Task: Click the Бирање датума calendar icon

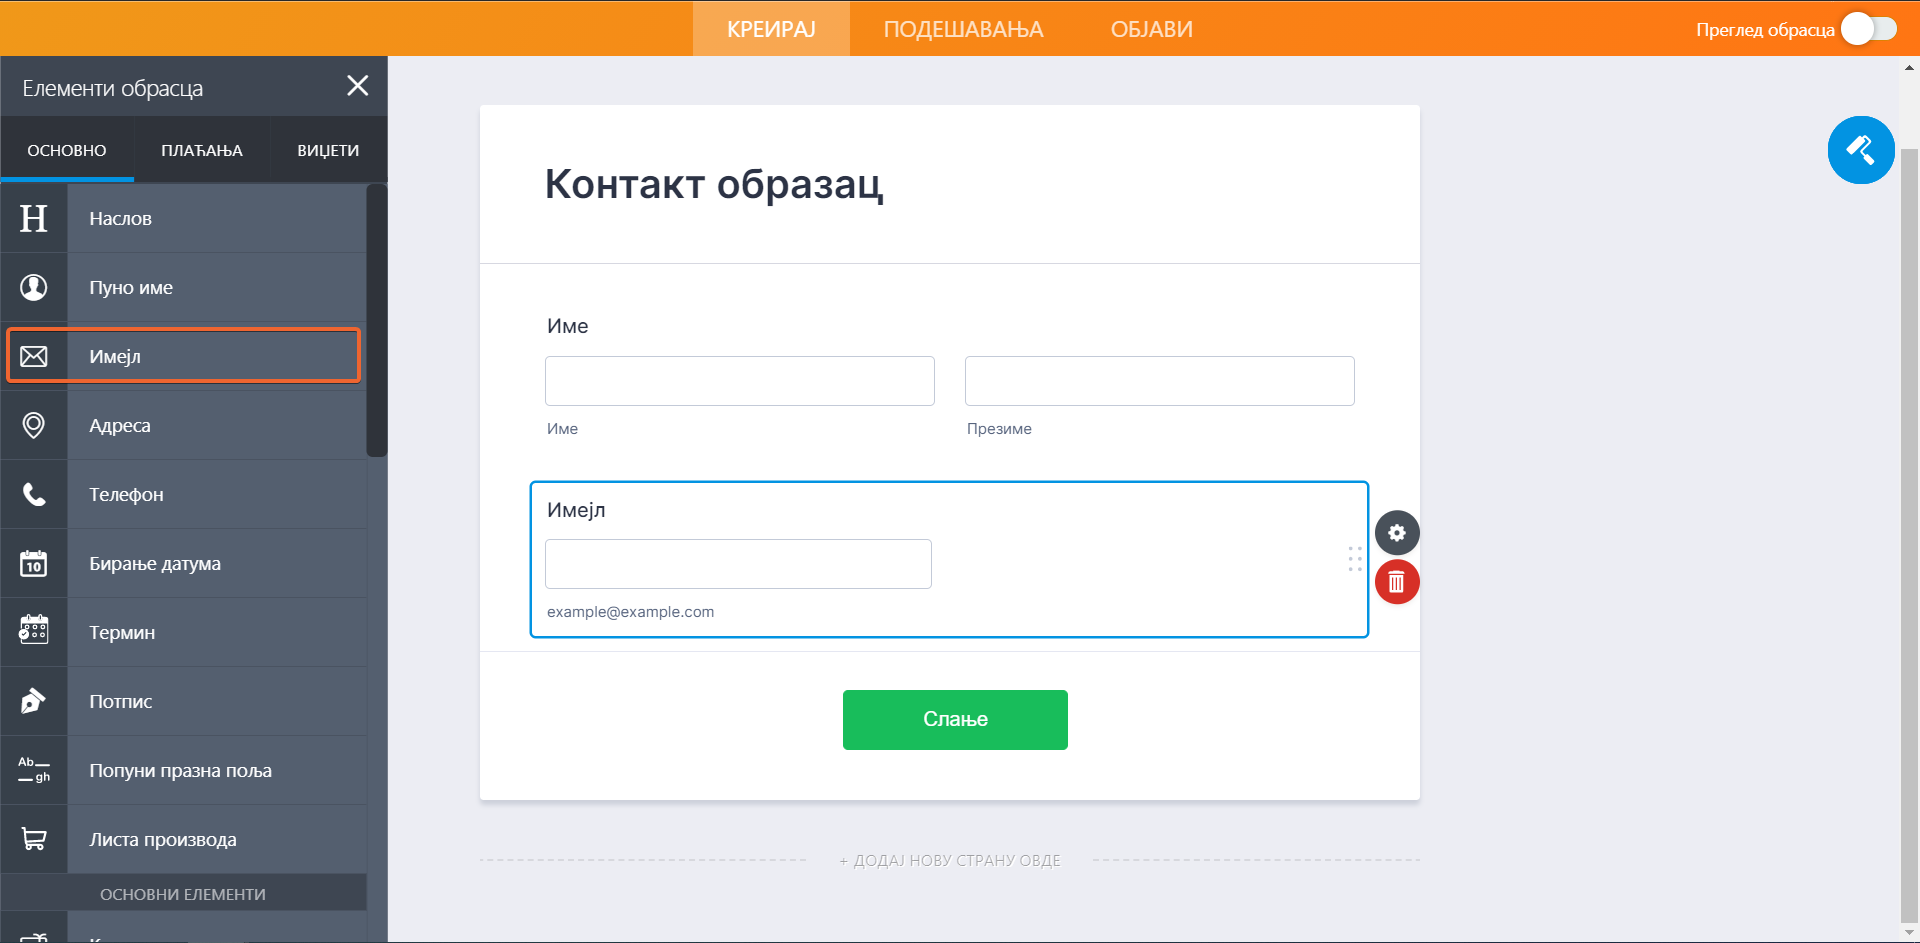Action: pos(33,563)
